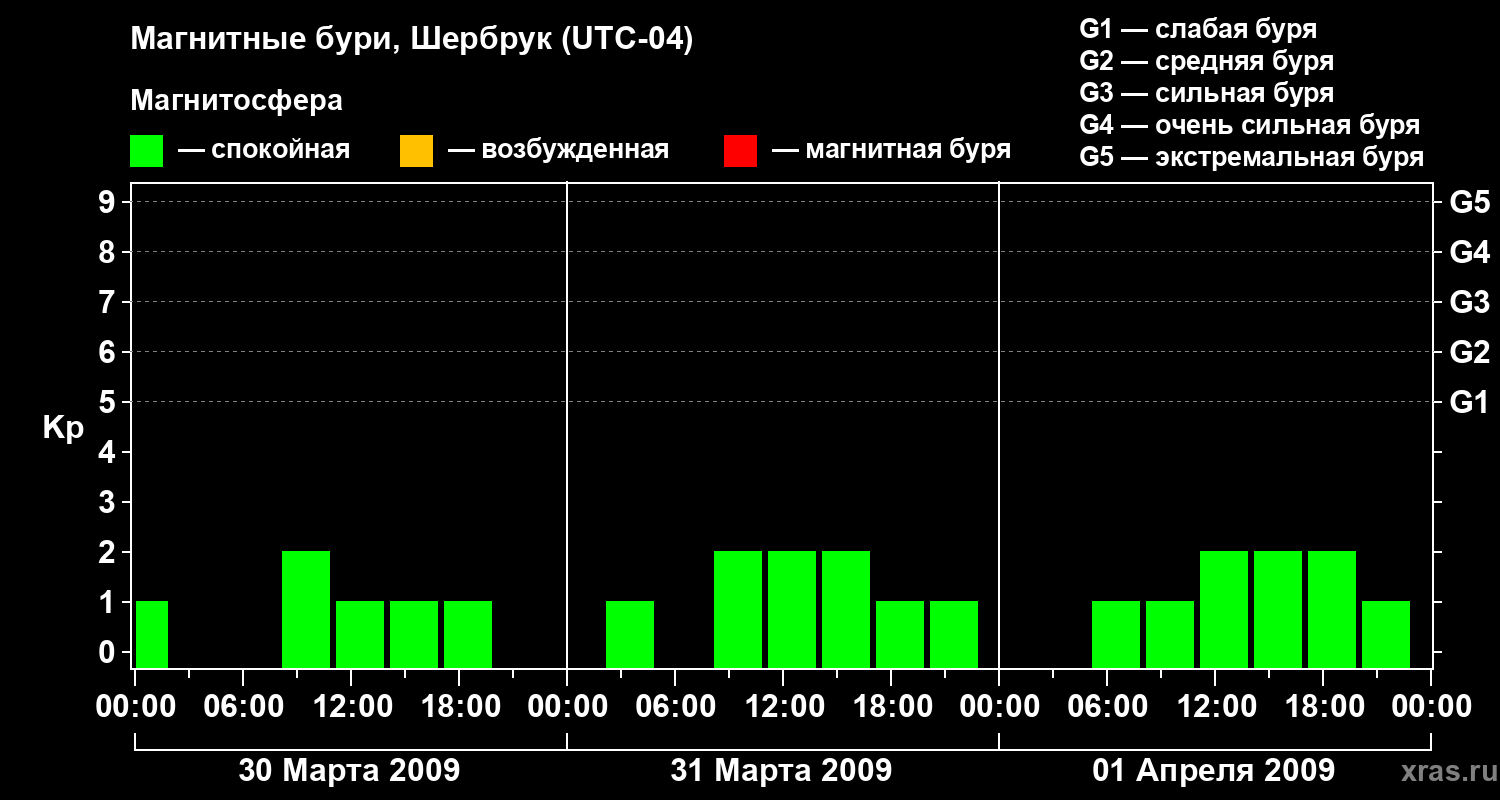Click the 31 March 14:00–17:00 bar at Kp 2

pos(846,609)
